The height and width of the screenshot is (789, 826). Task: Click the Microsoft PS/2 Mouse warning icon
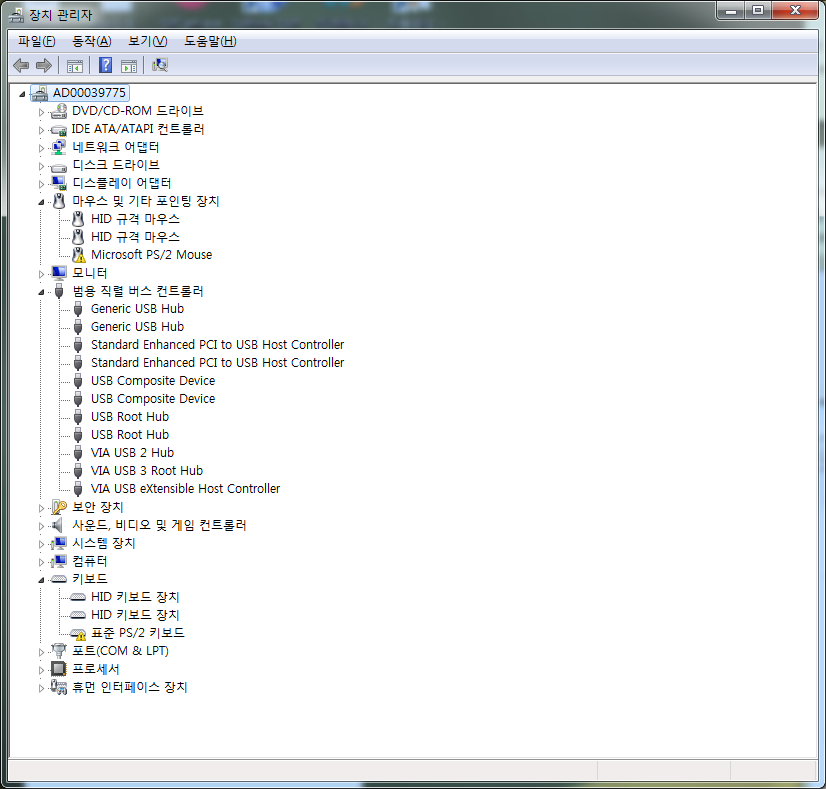click(78, 255)
